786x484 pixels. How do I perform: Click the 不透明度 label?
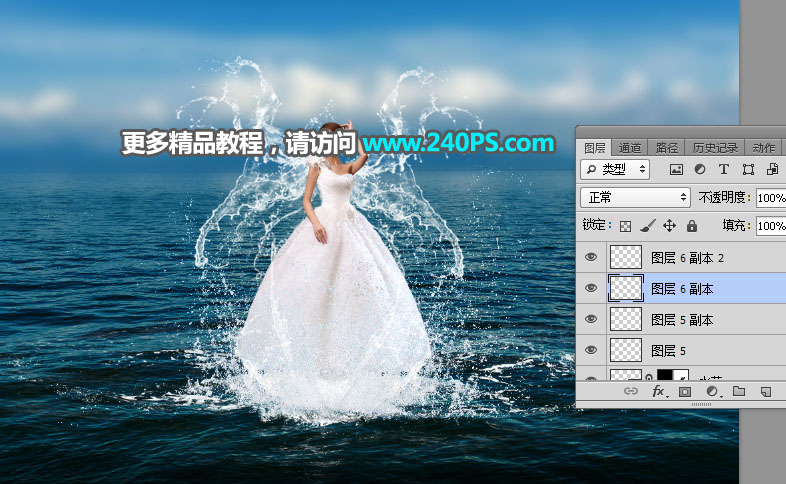pos(724,197)
